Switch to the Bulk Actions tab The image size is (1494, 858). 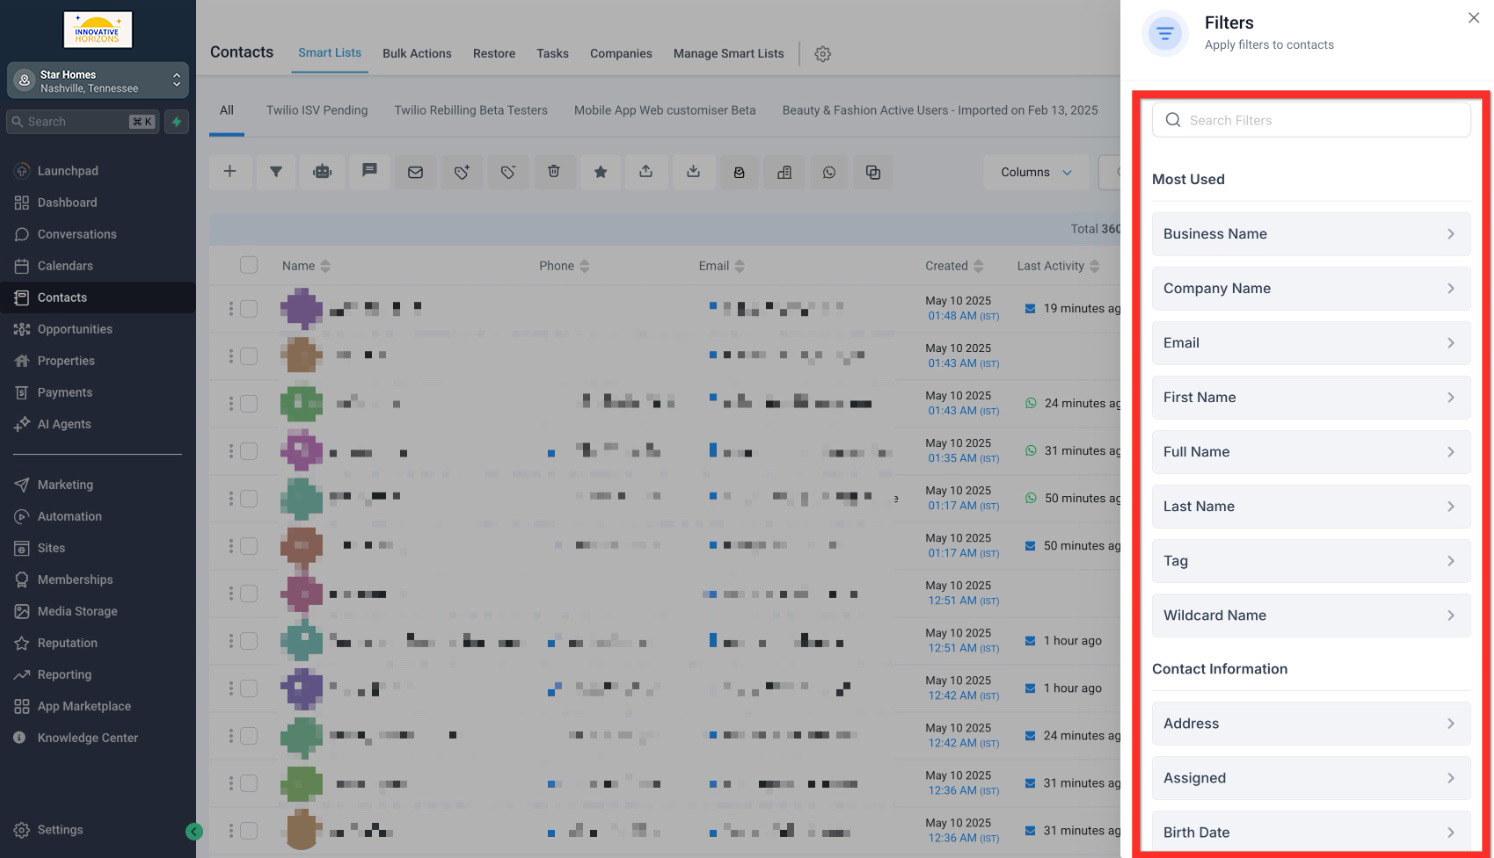point(417,54)
